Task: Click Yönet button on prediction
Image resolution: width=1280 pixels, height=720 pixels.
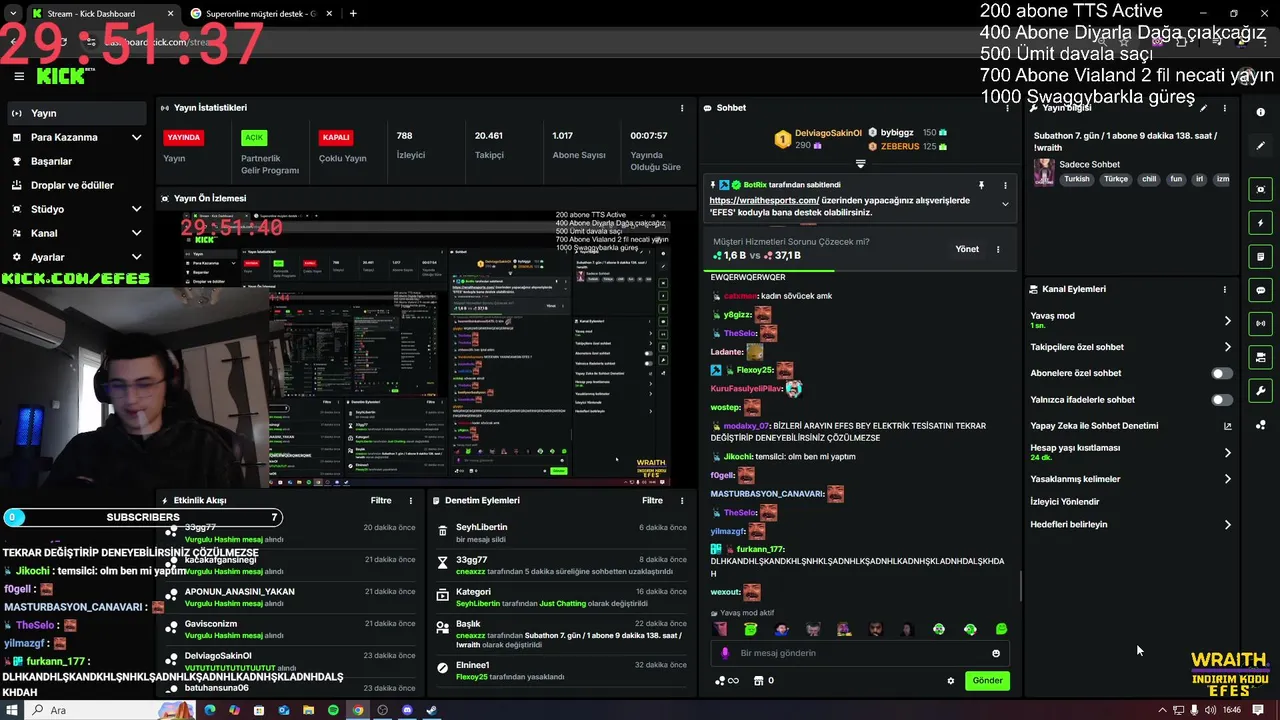Action: click(x=967, y=249)
